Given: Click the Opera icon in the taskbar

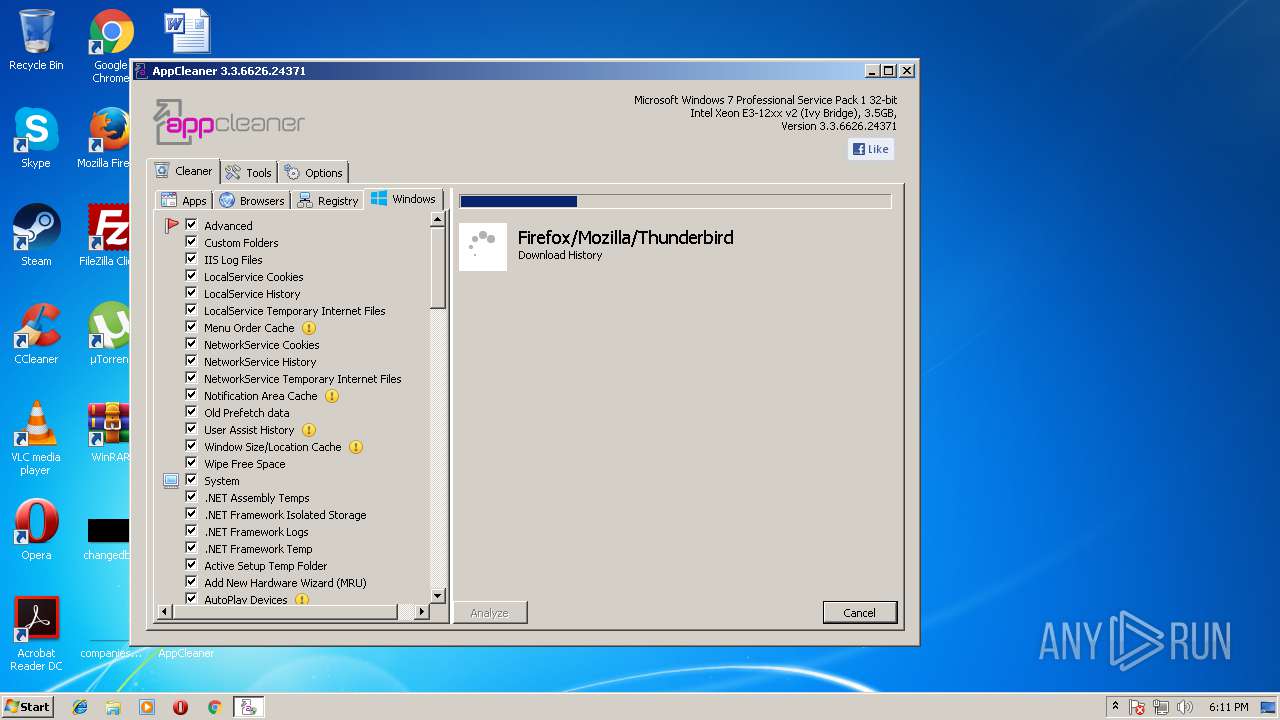Looking at the screenshot, I should (x=180, y=707).
